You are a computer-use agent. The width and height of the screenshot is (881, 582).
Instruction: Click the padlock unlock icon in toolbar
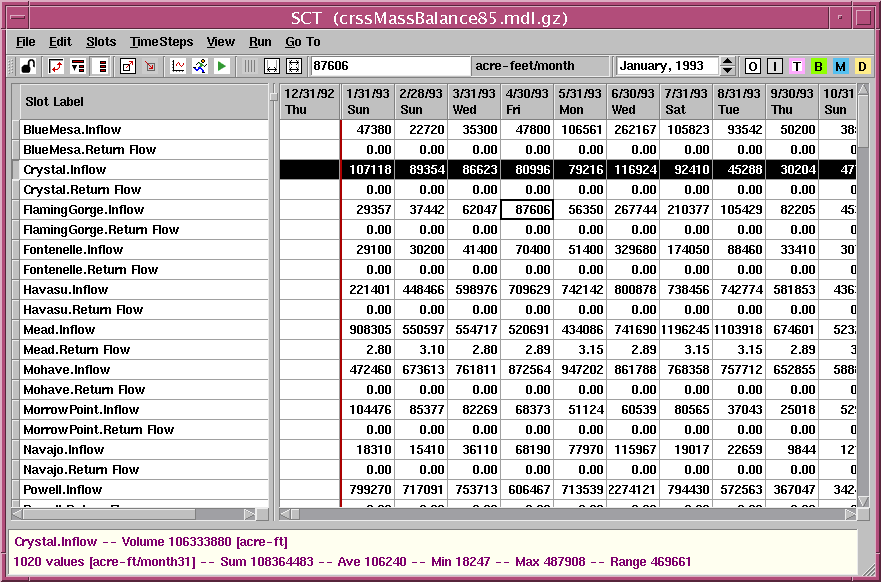(28, 66)
